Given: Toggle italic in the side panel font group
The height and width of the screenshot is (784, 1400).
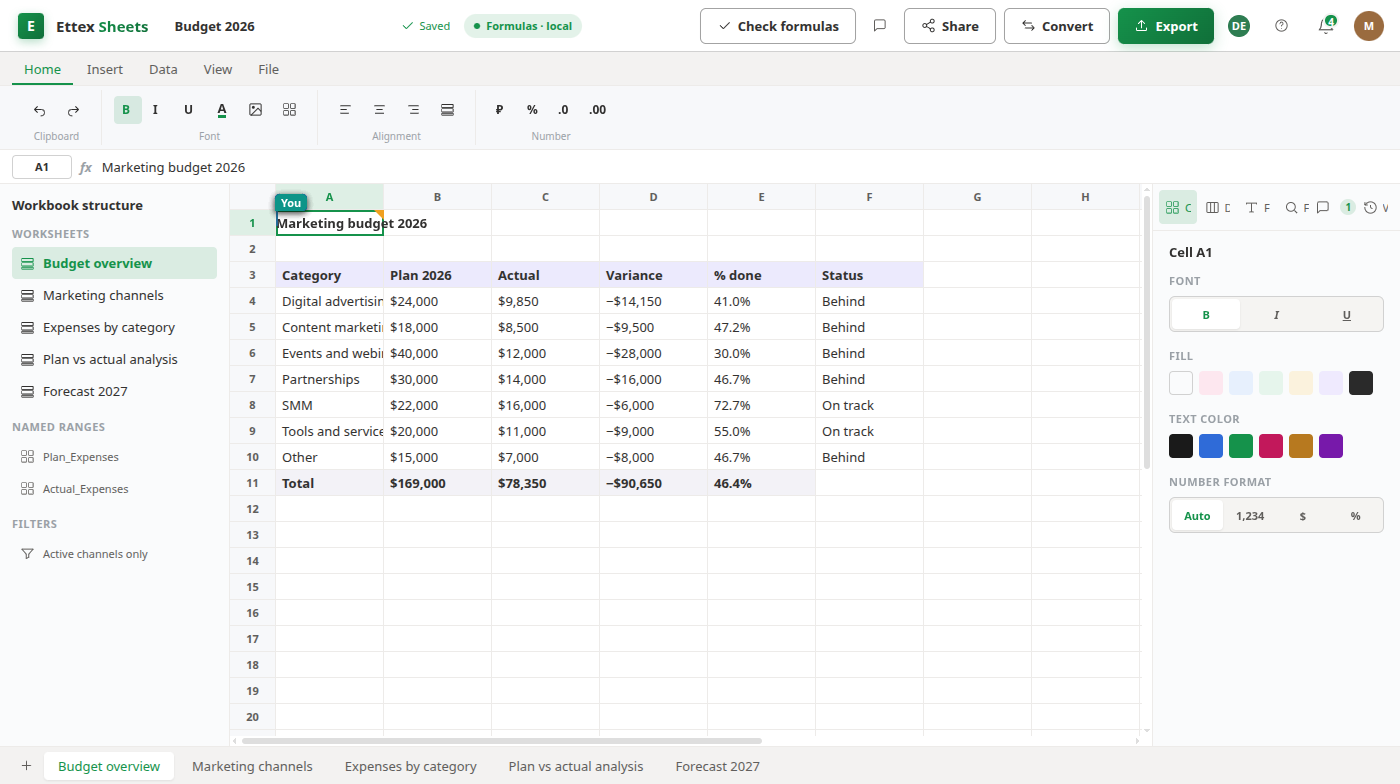Looking at the screenshot, I should pyautogui.click(x=1276, y=315).
